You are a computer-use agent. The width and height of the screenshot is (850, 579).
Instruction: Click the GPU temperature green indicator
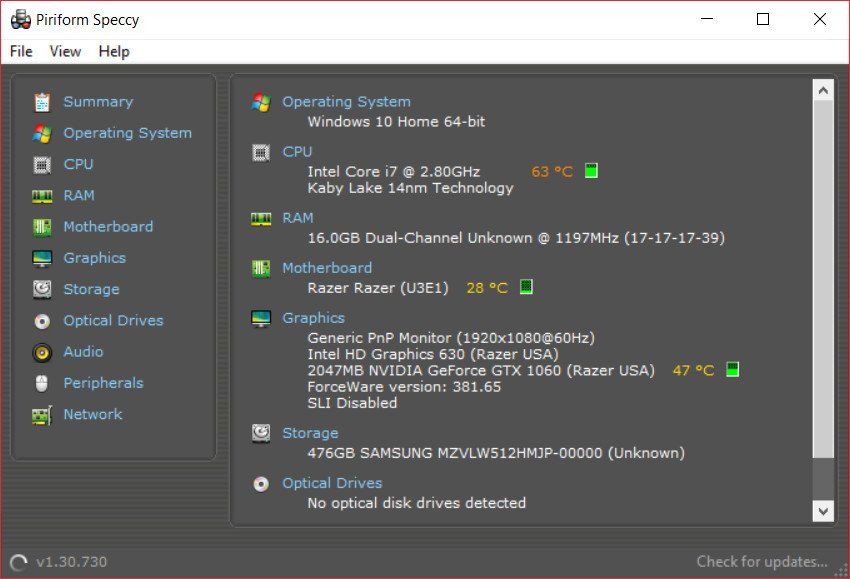pos(733,369)
